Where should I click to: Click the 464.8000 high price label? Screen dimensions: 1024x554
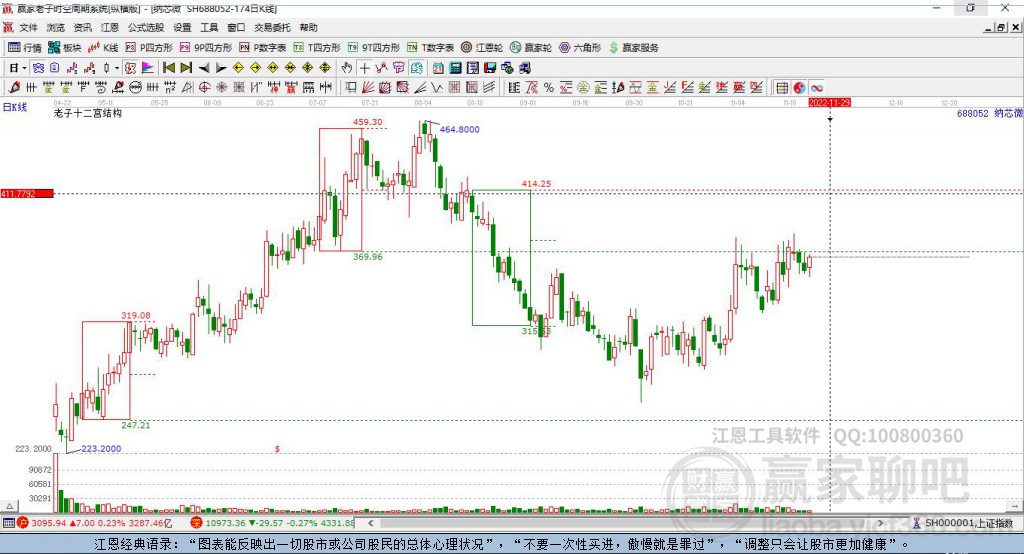459,129
